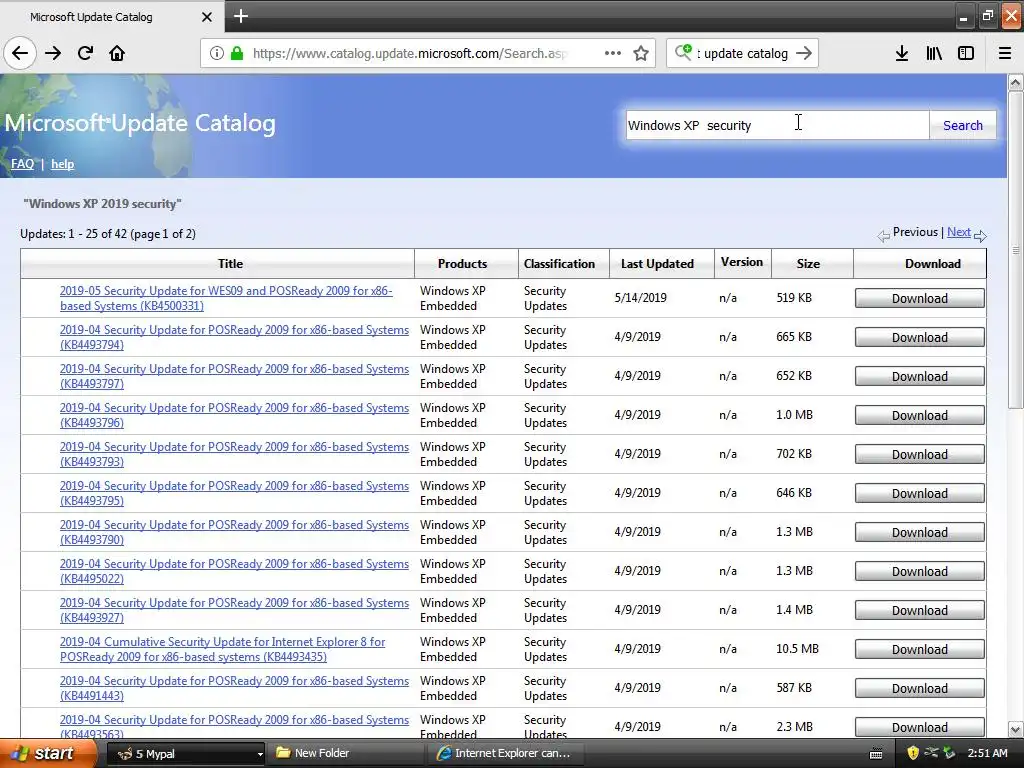This screenshot has width=1024, height=768.
Task: Click page scrollbar down arrow
Action: click(x=1016, y=729)
